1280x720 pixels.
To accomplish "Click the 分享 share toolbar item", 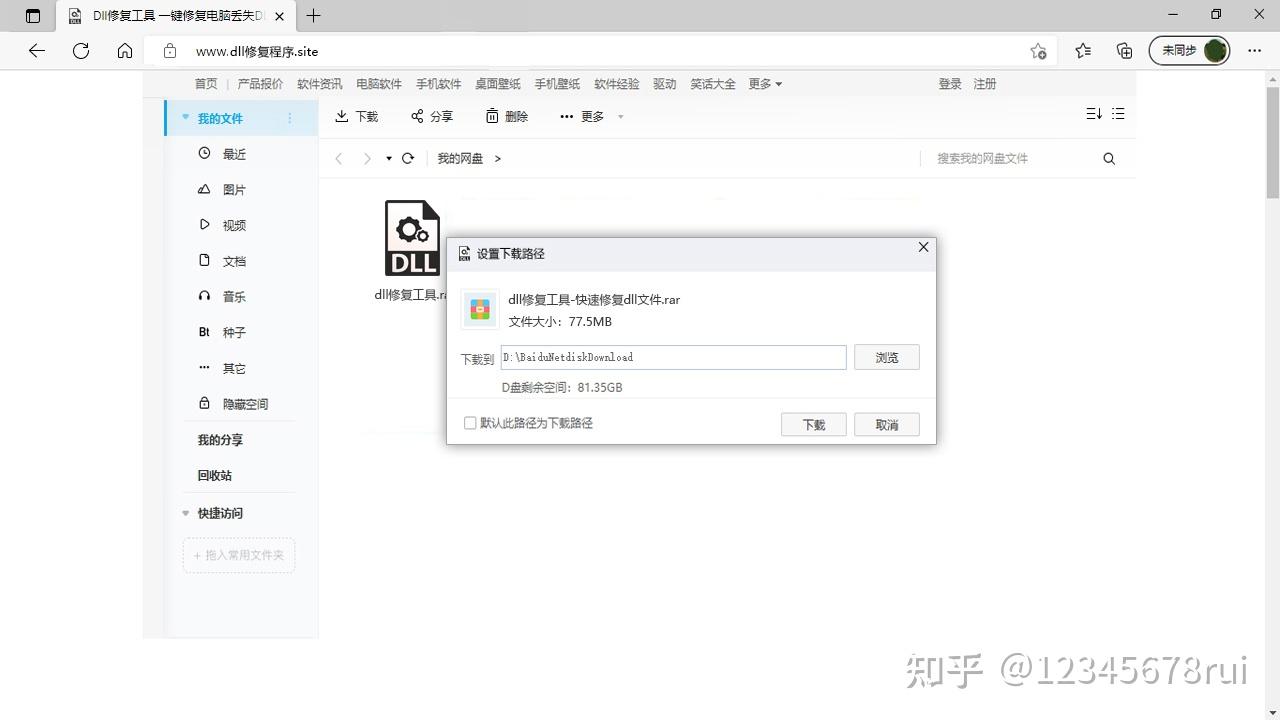I will coord(432,116).
